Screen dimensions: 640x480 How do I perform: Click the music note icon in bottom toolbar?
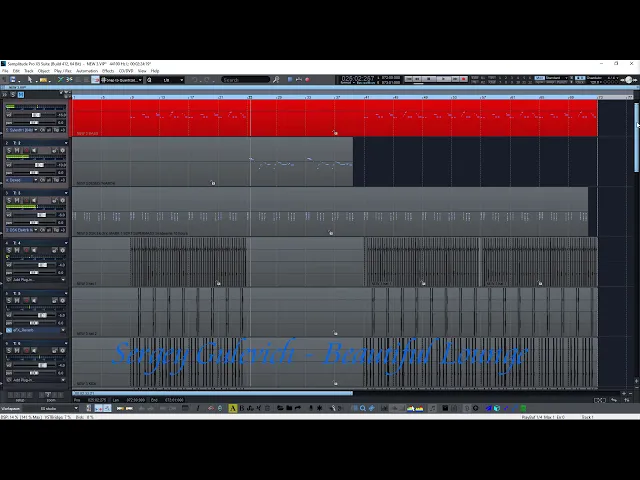pos(432,408)
